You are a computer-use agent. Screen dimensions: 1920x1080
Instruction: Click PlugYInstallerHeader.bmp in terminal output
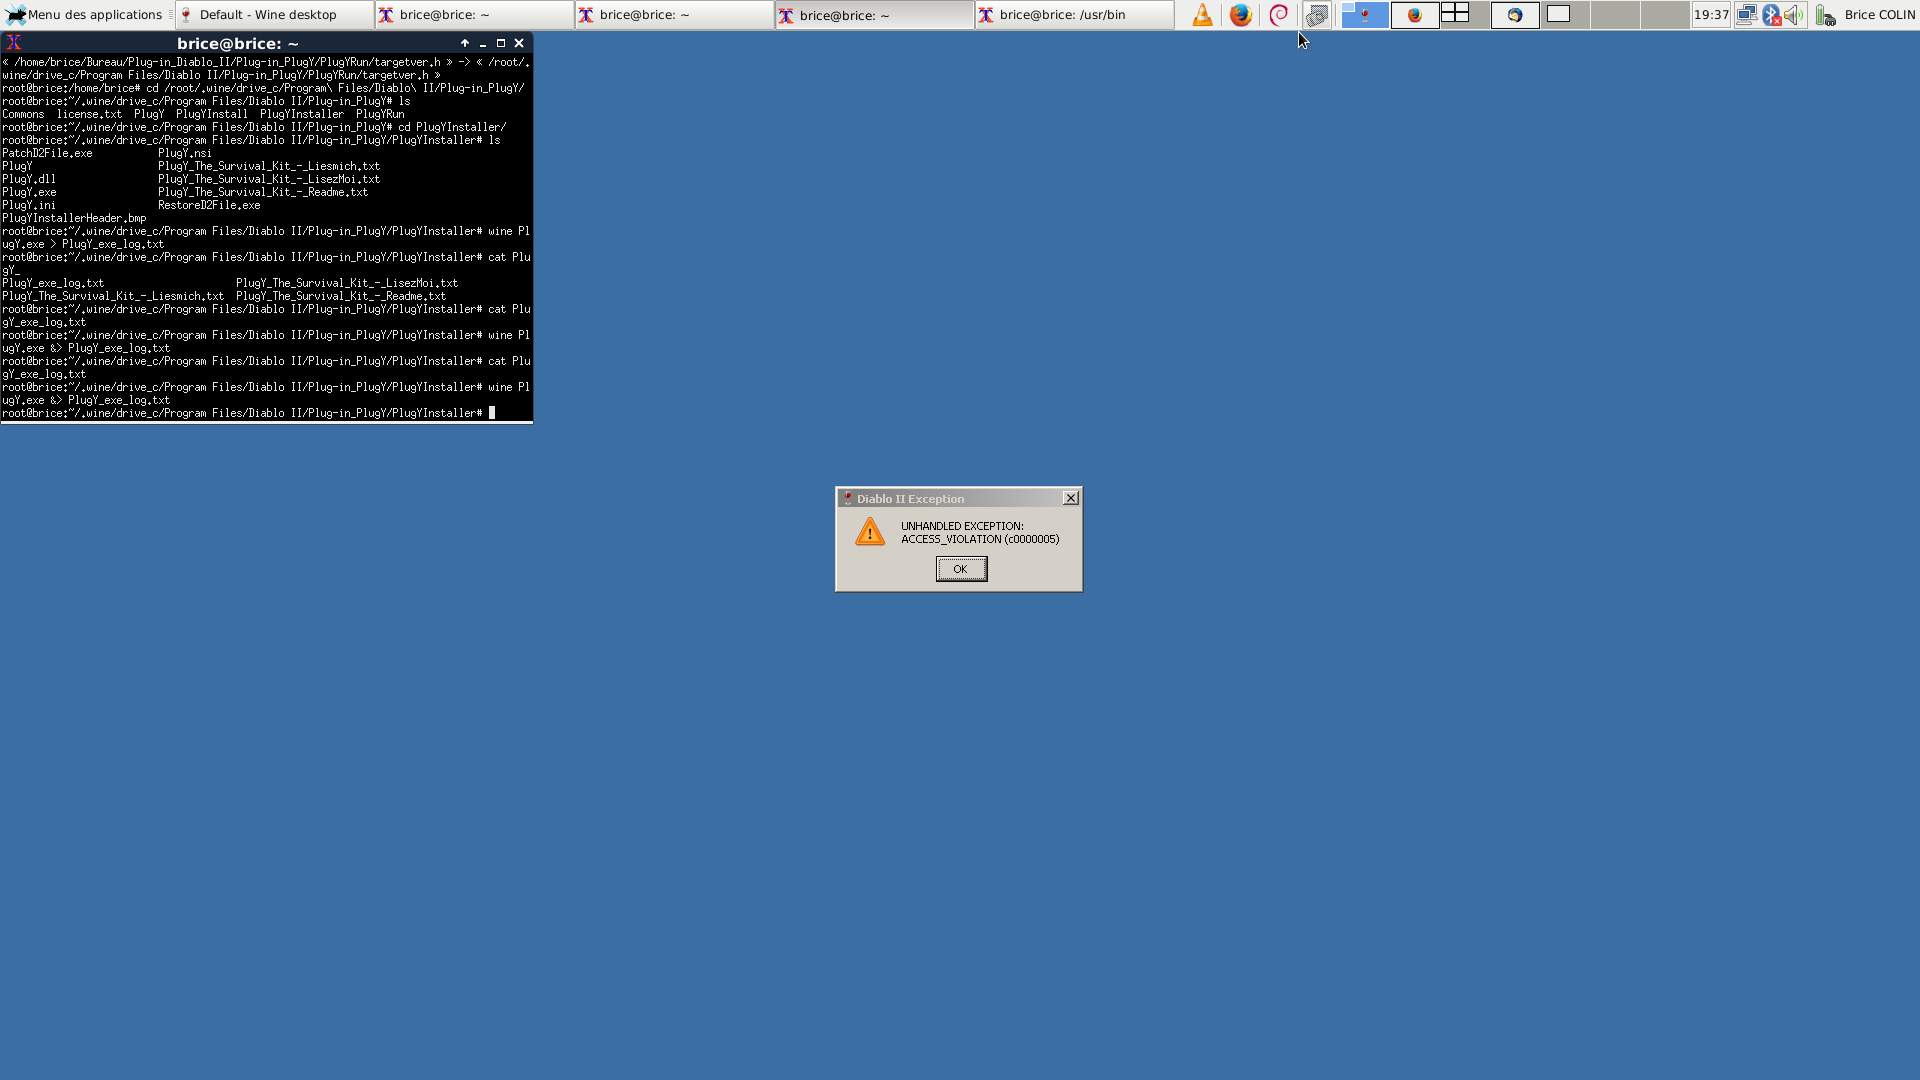coord(74,218)
